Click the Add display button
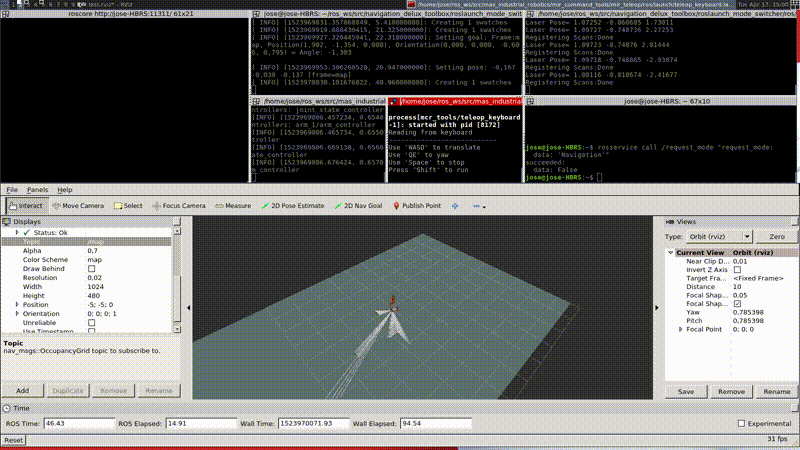The height and width of the screenshot is (450, 800). 22,391
